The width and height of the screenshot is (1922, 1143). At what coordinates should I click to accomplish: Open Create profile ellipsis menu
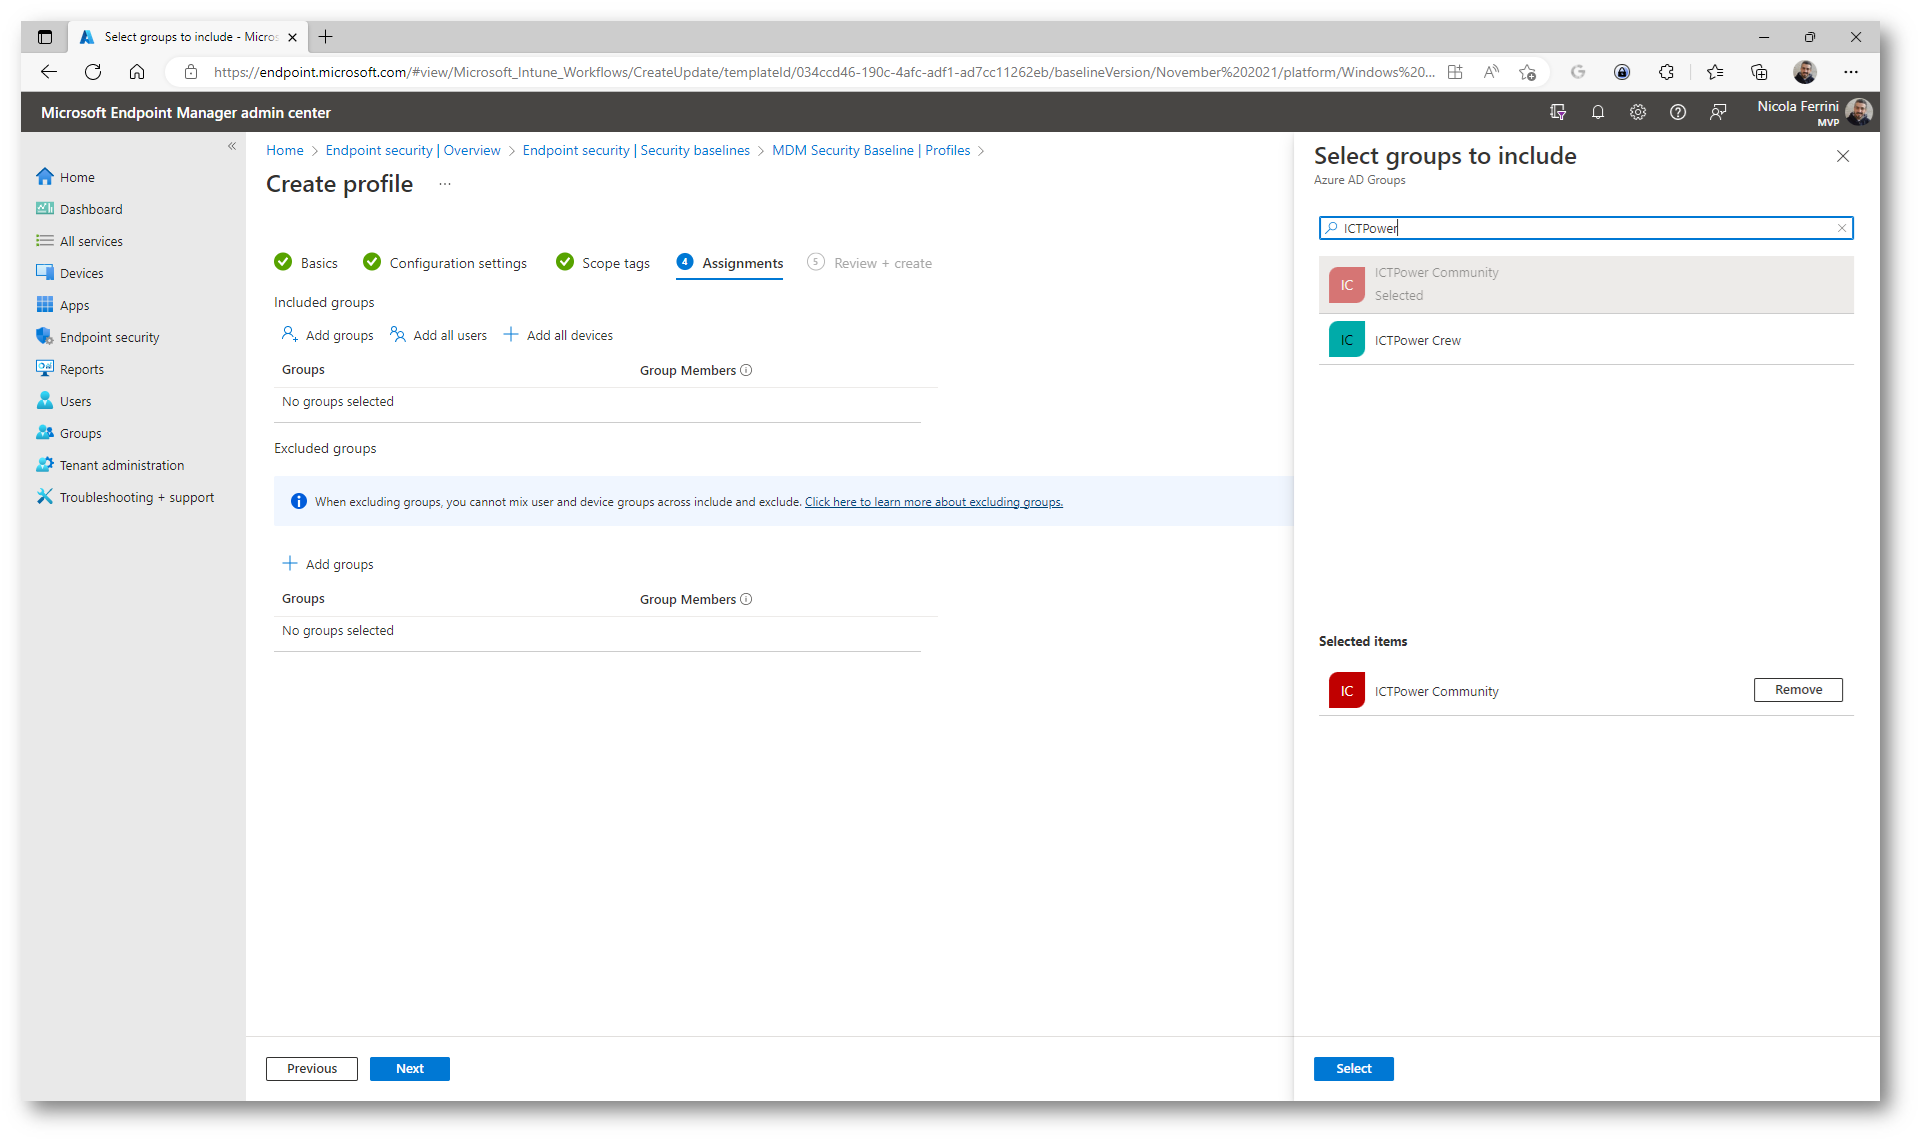coord(445,184)
